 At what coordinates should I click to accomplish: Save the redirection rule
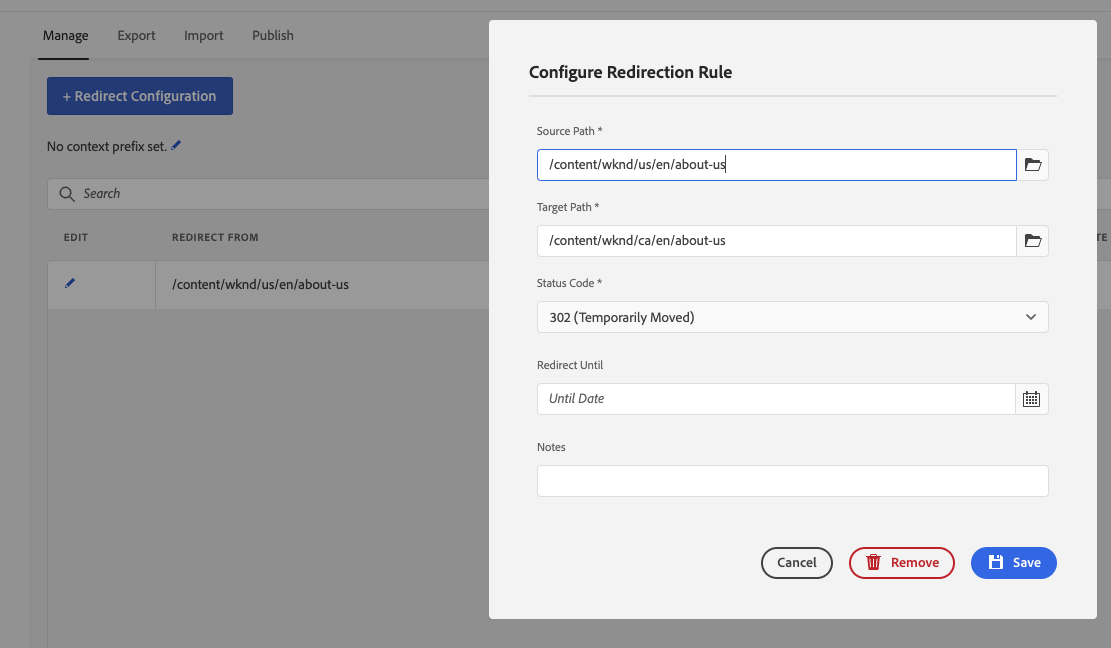(1013, 563)
